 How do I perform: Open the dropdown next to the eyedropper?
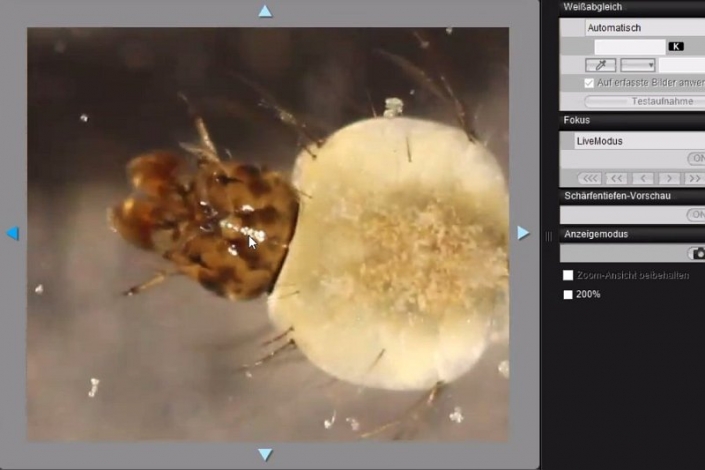[x=638, y=65]
